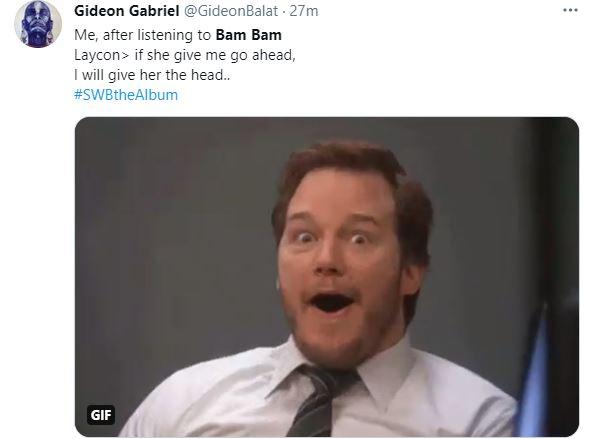Click the text I will give her the head

[x=152, y=75]
